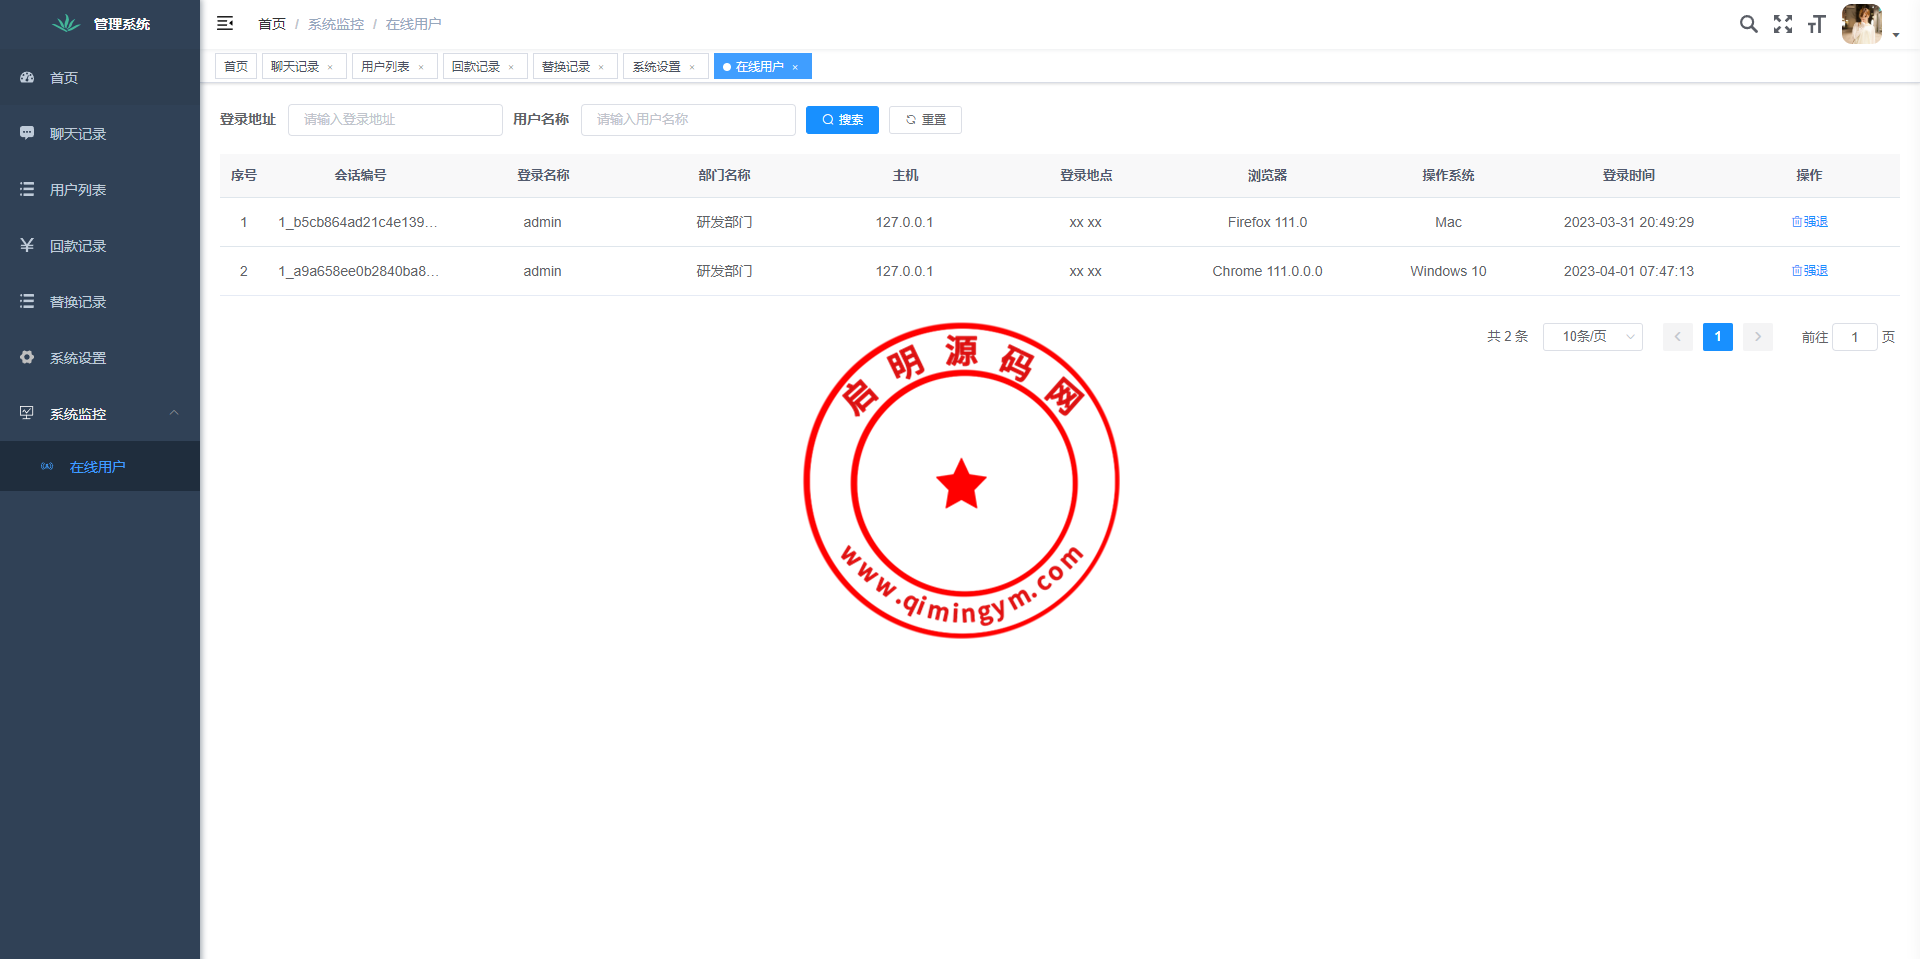The width and height of the screenshot is (1920, 959).
Task: Click the next page arrow
Action: [x=1757, y=337]
